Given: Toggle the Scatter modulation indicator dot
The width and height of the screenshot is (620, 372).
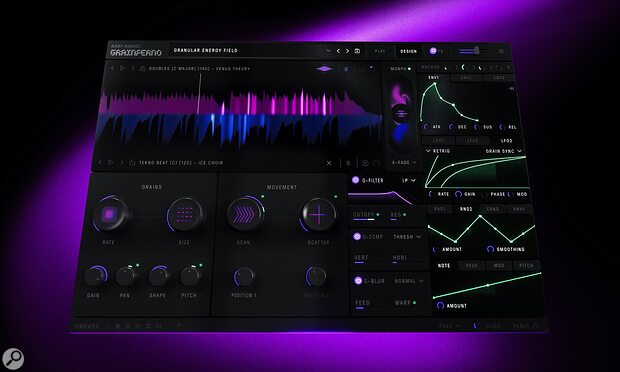Looking at the screenshot, I should pyautogui.click(x=336, y=196).
